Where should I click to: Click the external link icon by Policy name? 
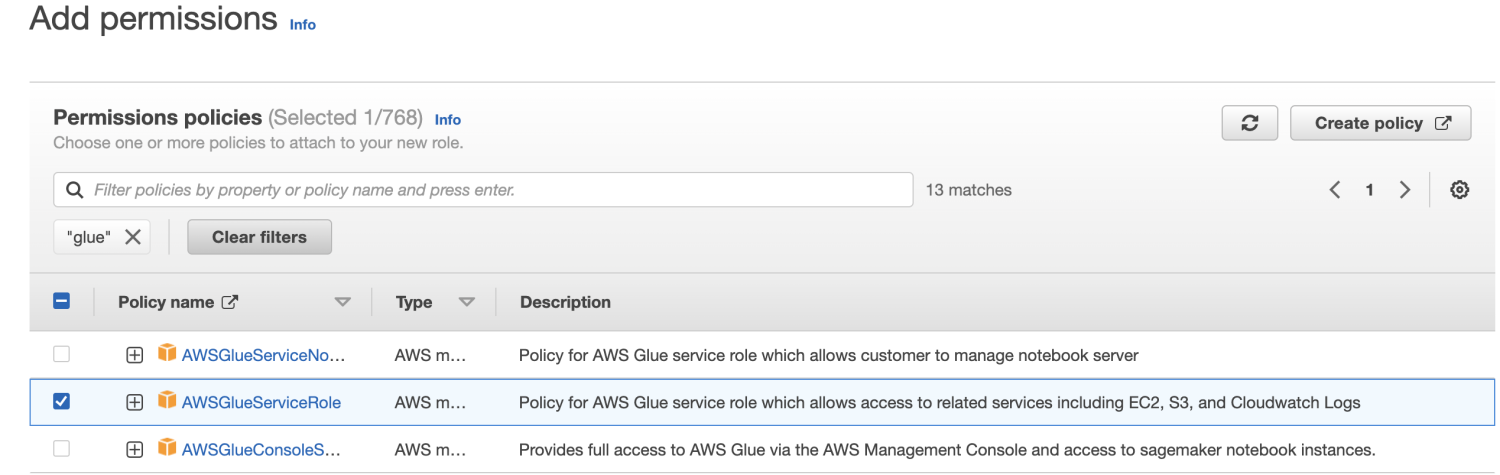click(230, 302)
